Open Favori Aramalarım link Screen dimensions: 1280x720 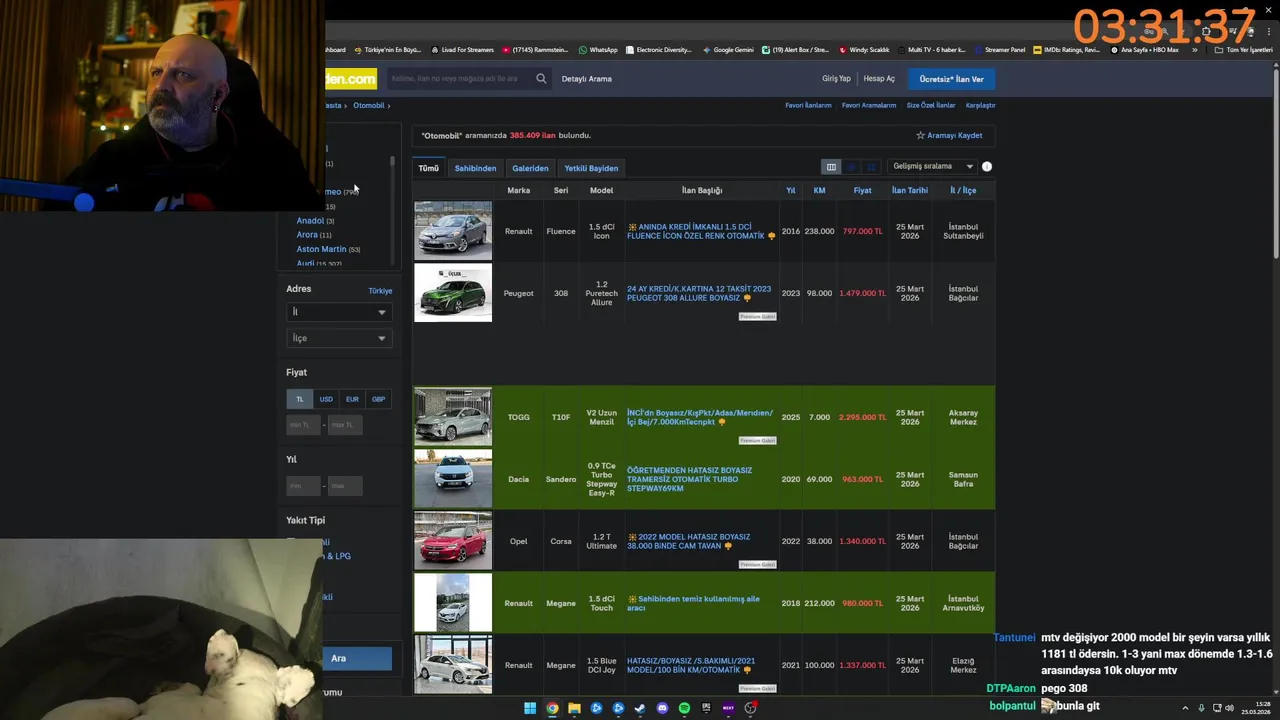[x=869, y=105]
